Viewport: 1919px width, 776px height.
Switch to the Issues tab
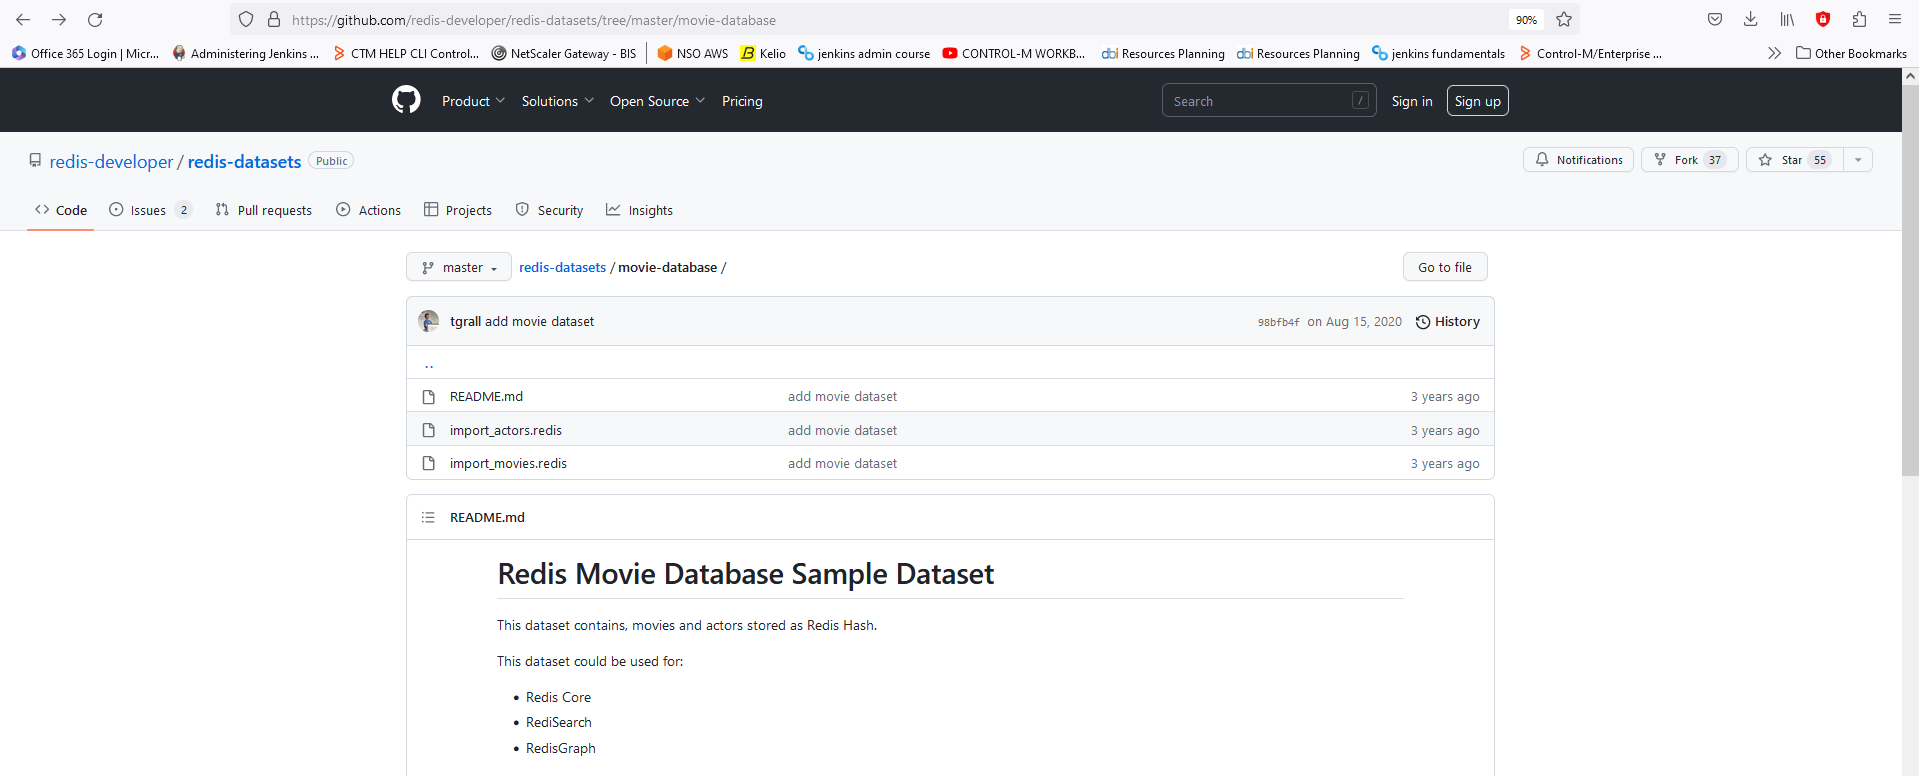click(x=149, y=210)
